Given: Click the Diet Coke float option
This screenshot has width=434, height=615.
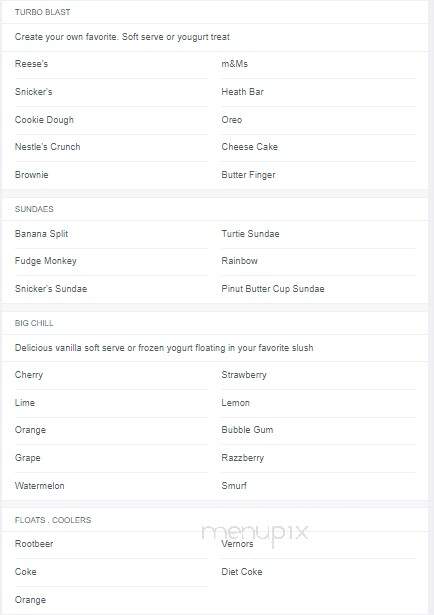Looking at the screenshot, I should pos(242,572).
